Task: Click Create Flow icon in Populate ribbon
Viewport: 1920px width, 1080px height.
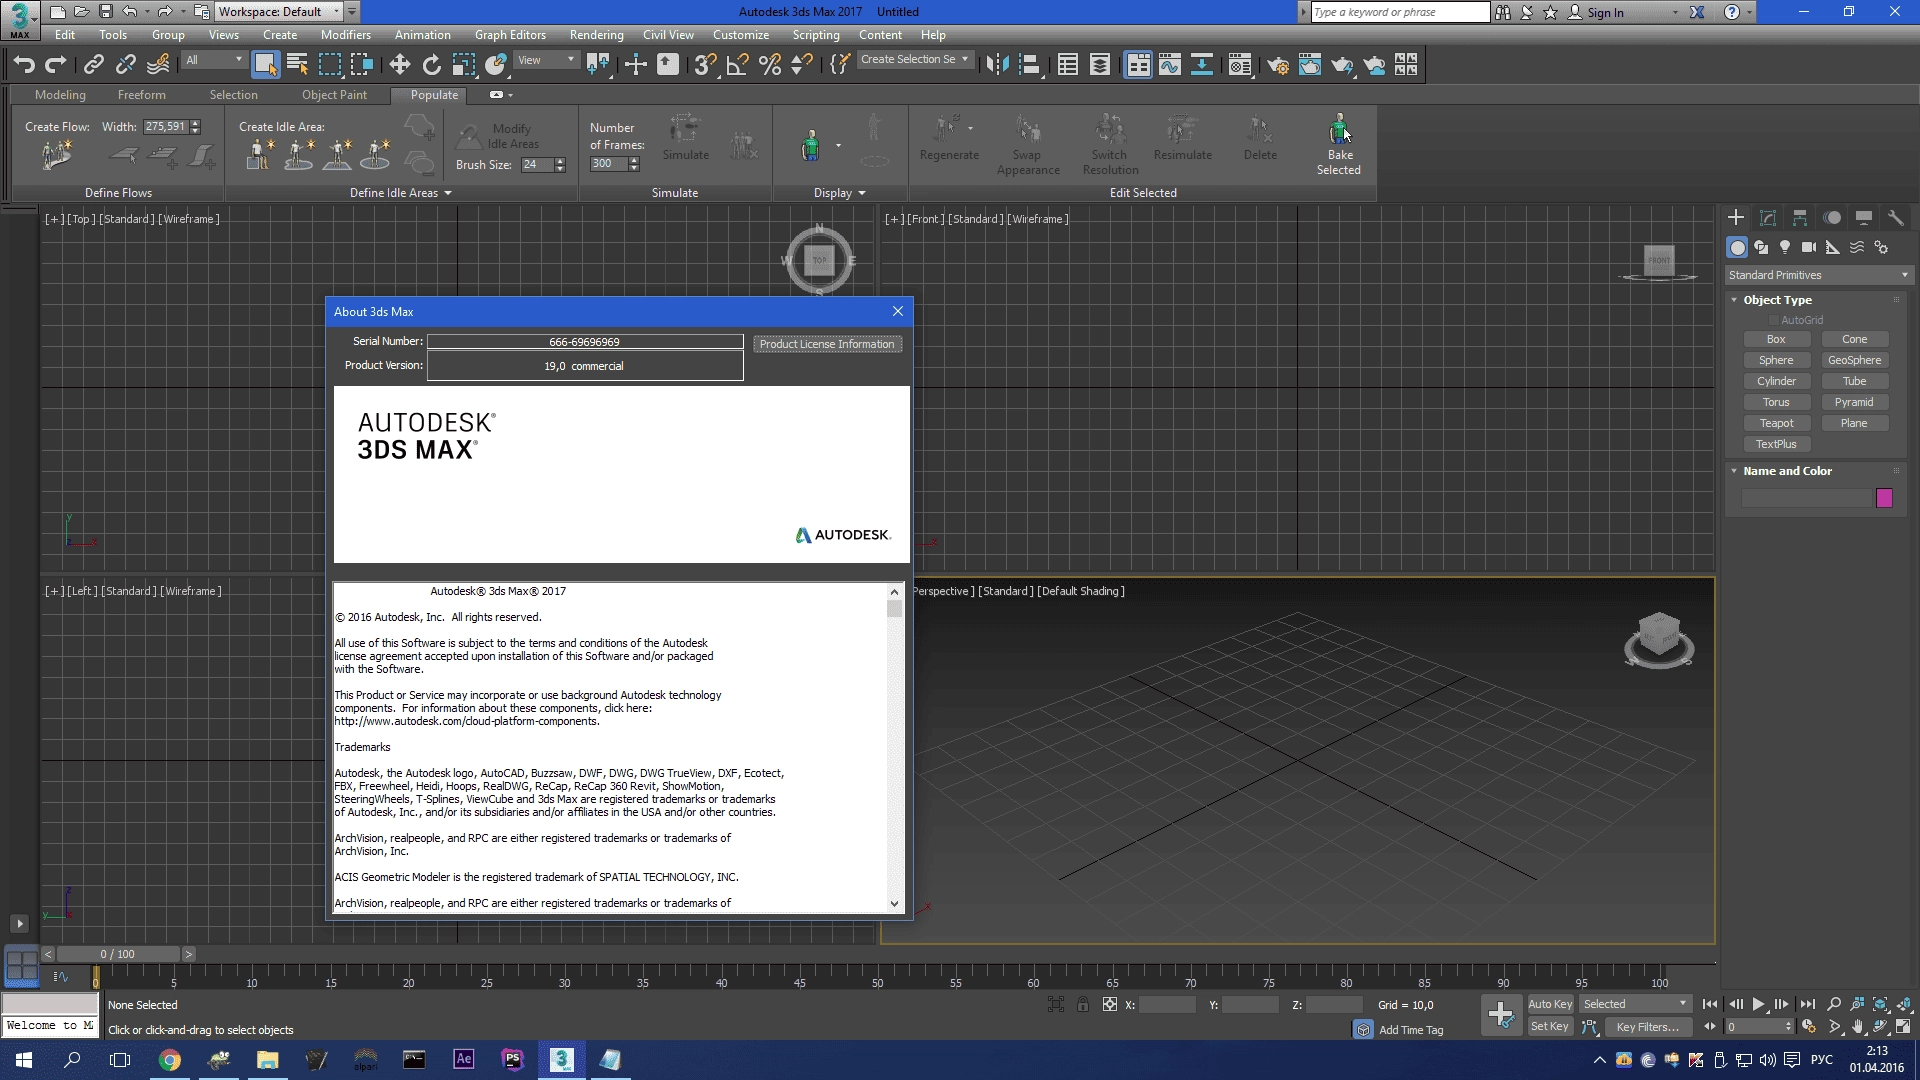Action: pyautogui.click(x=57, y=155)
